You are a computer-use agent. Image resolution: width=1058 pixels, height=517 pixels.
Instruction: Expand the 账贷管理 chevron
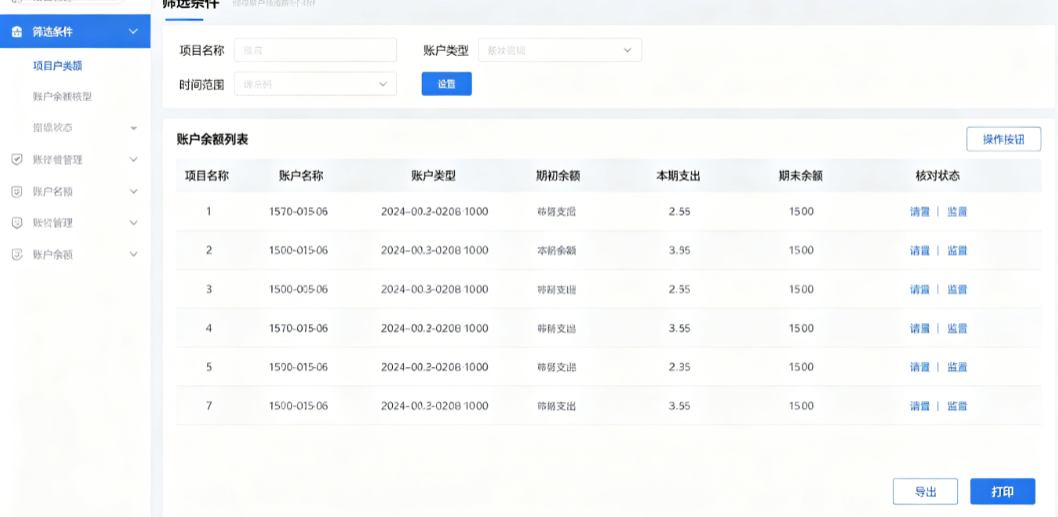pyautogui.click(x=134, y=223)
